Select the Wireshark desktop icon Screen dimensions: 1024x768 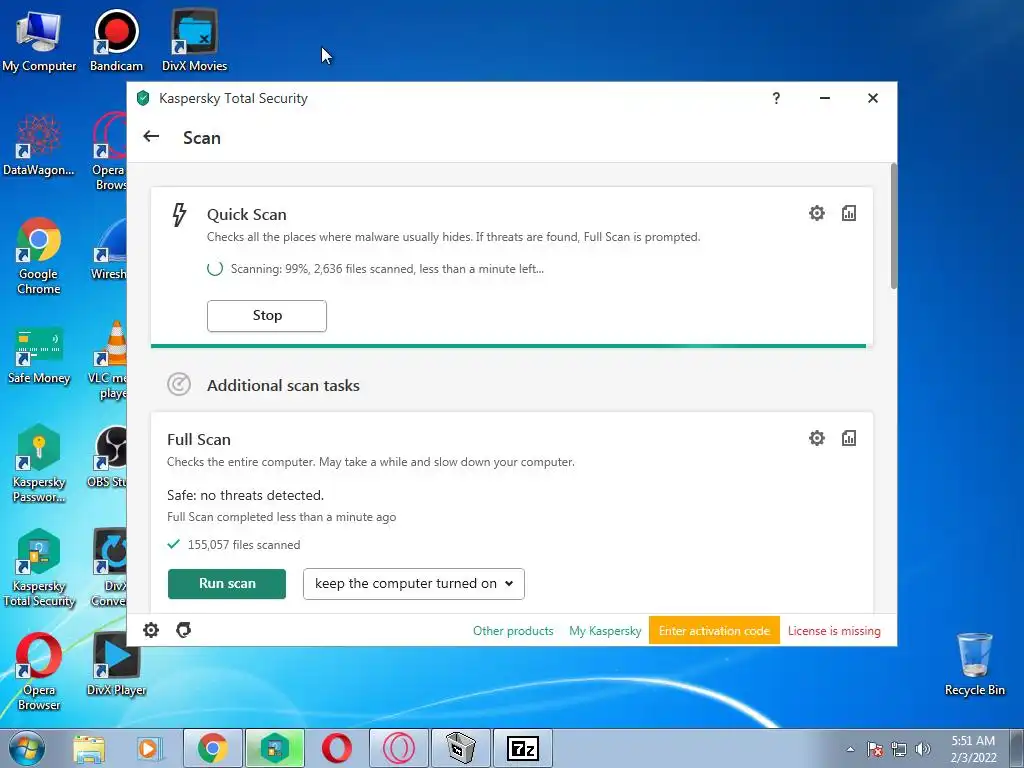pos(109,249)
